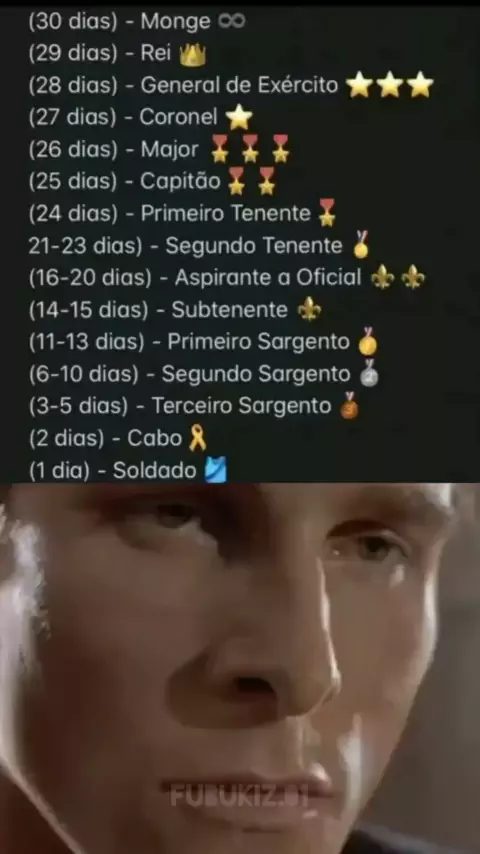This screenshot has width=480, height=854.
Task: Click the second fleur-de-lis after Aspirante a Oficial
Action: (x=413, y=278)
